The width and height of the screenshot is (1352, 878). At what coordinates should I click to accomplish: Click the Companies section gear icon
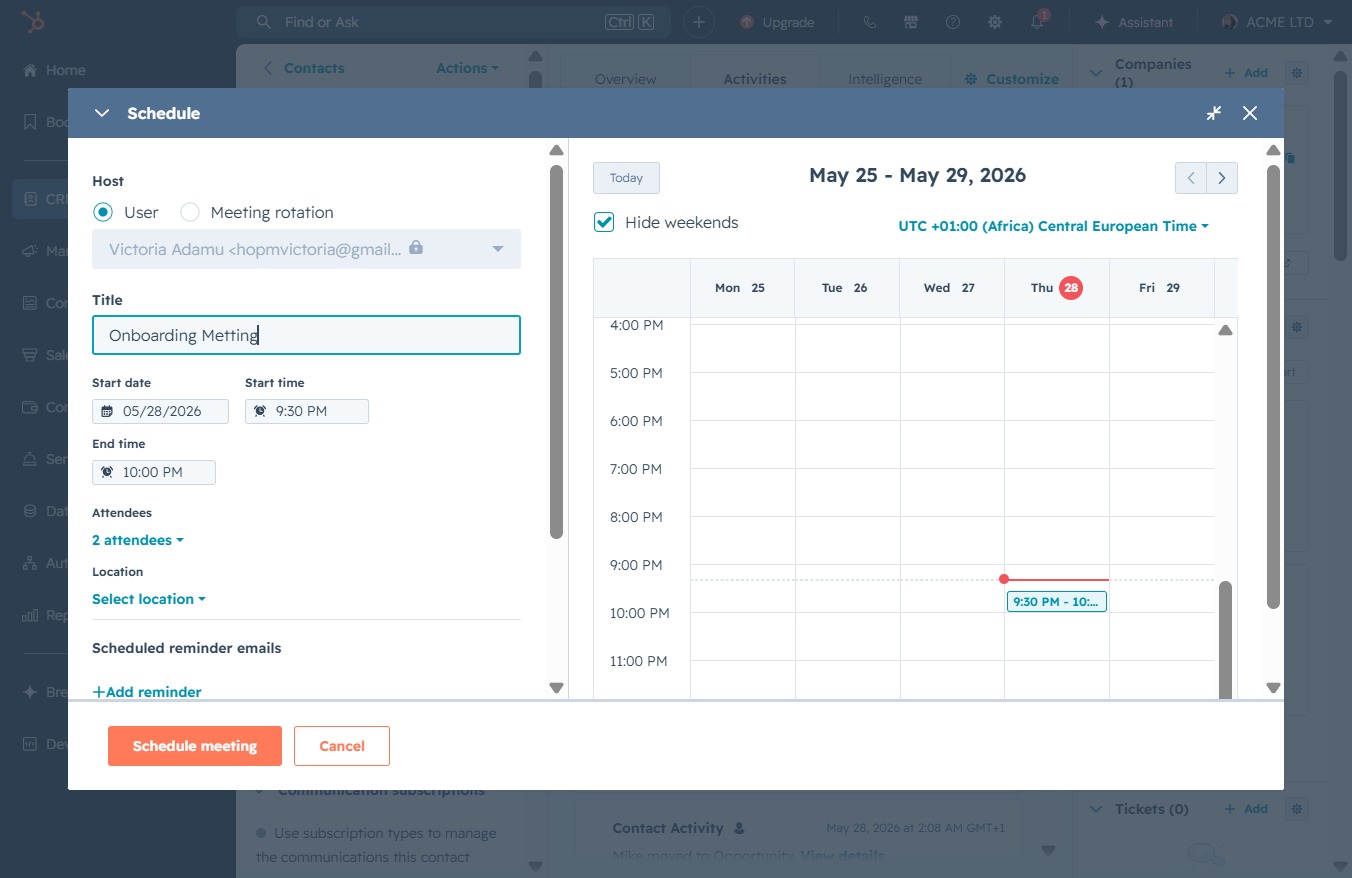click(1297, 73)
